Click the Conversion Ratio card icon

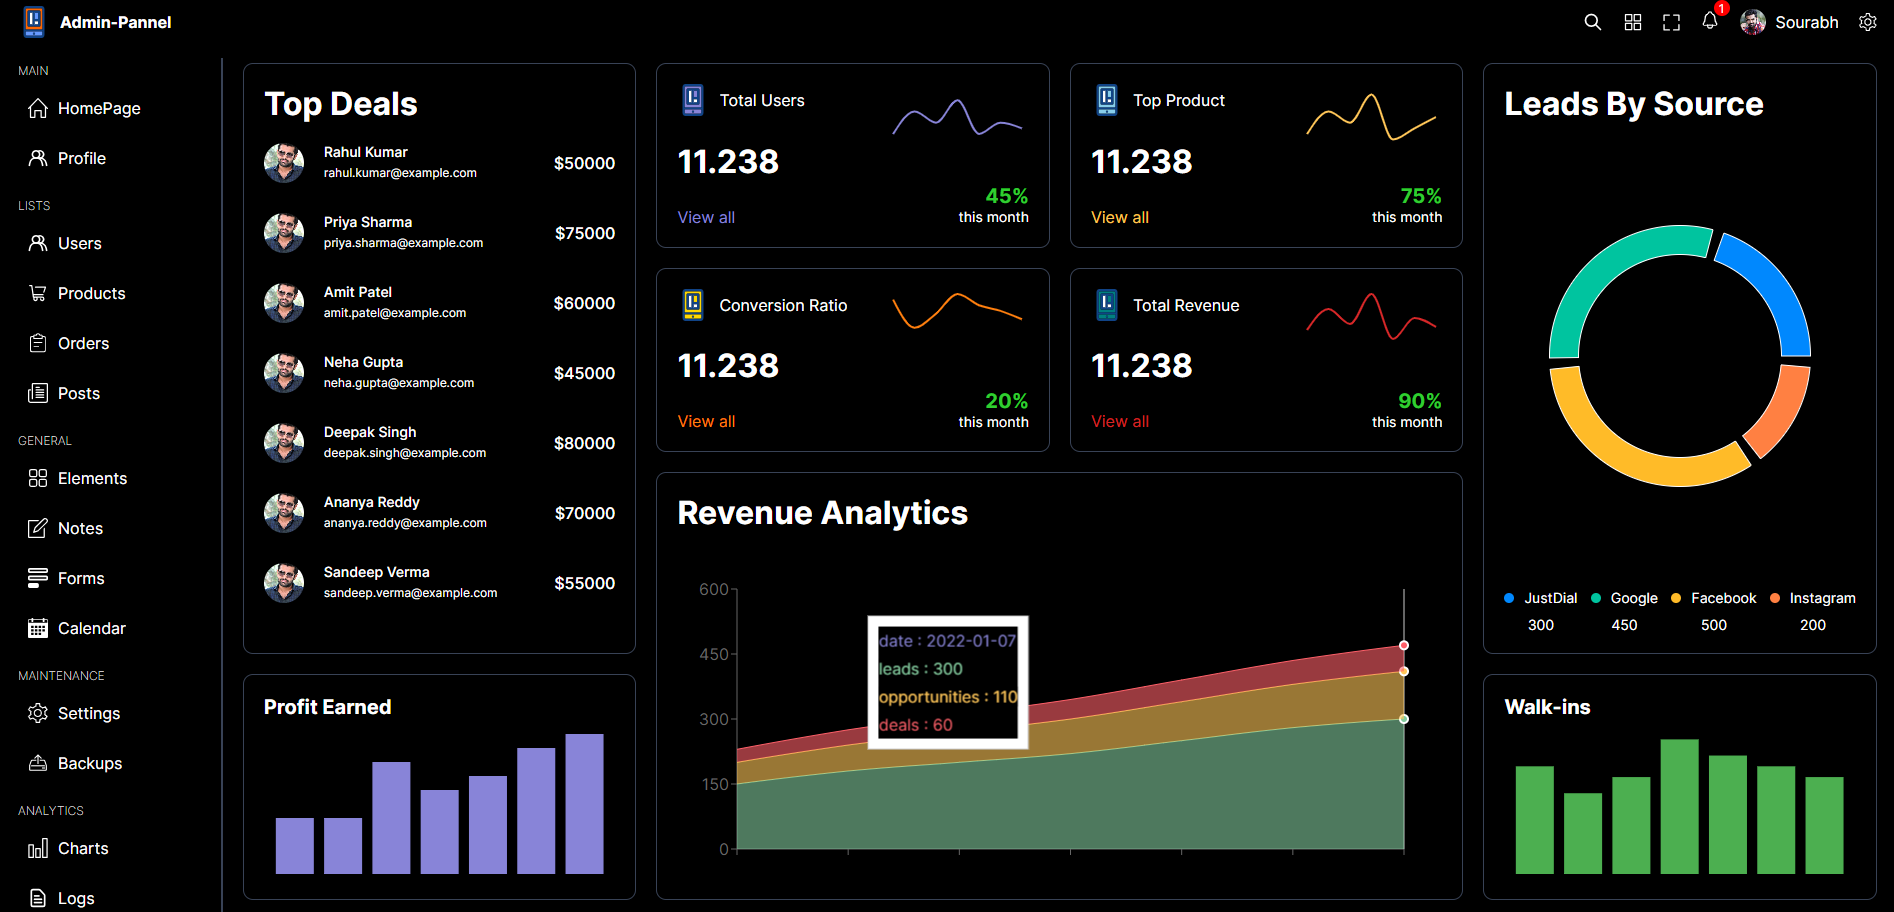point(693,305)
